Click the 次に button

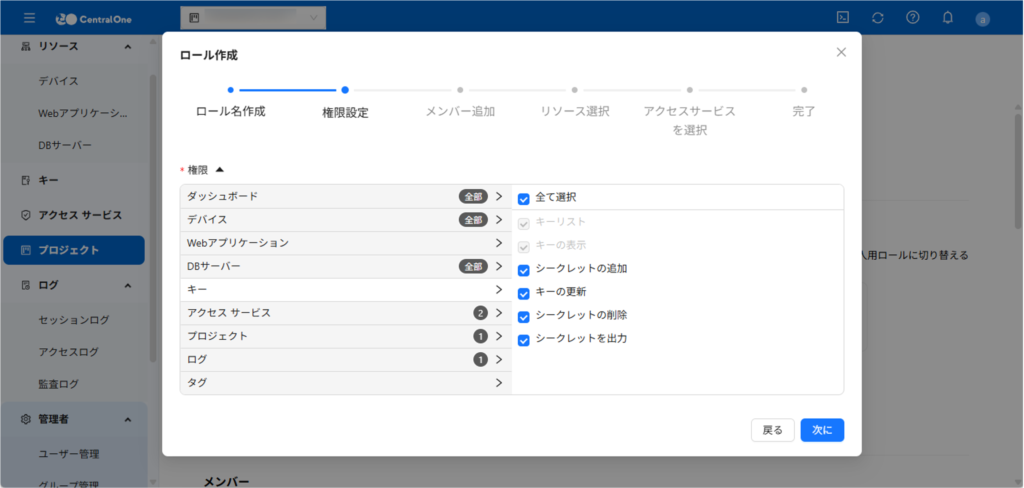point(822,430)
